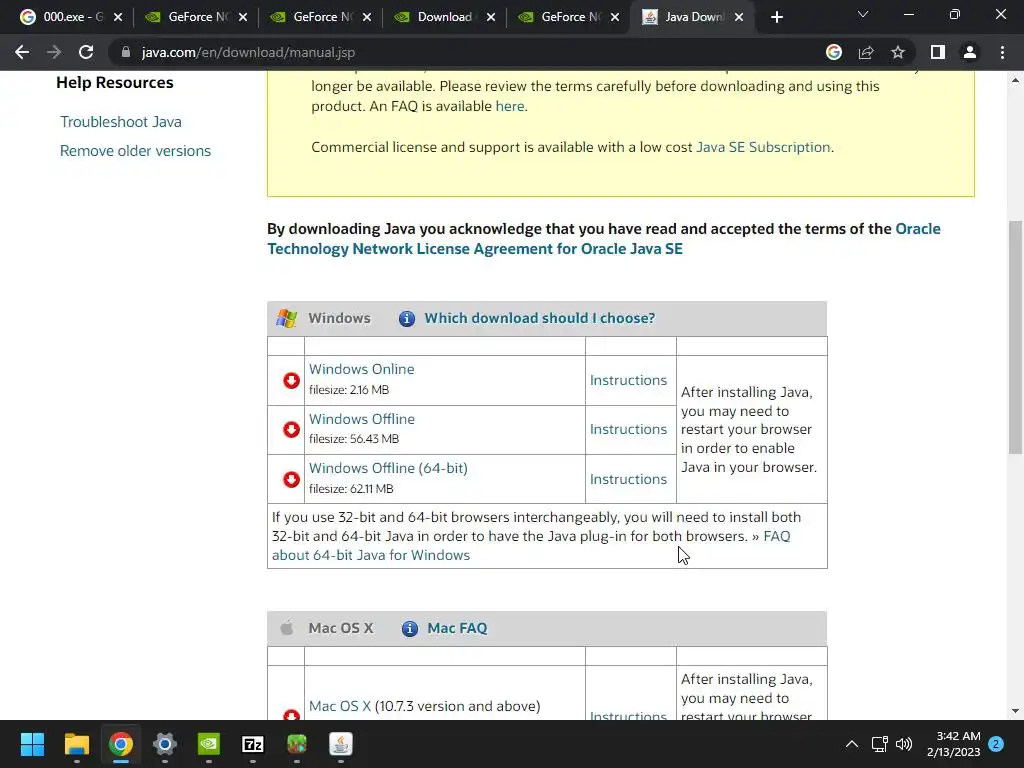This screenshot has width=1024, height=768.
Task: Open Instructions for Windows Offline 56.43 MB
Action: point(628,429)
